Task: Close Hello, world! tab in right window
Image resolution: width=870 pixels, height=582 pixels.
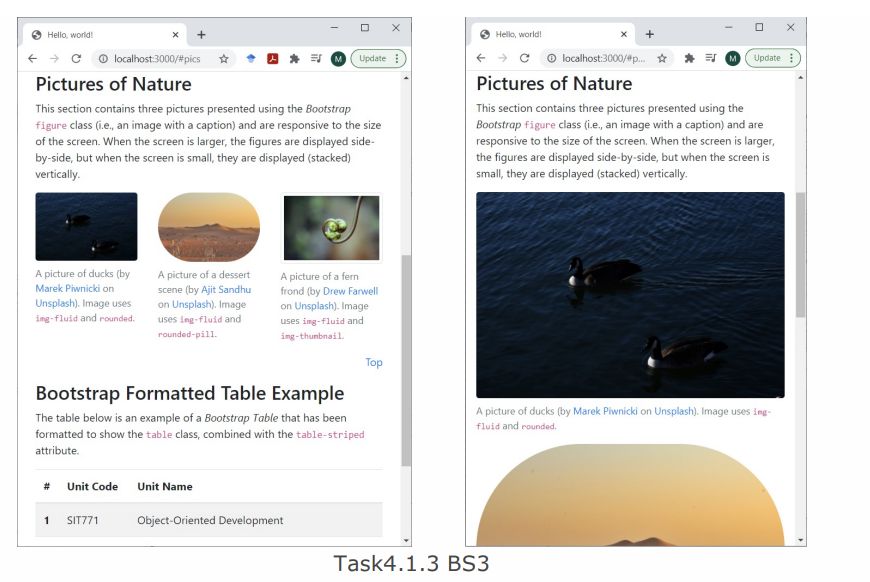Action: pyautogui.click(x=624, y=34)
